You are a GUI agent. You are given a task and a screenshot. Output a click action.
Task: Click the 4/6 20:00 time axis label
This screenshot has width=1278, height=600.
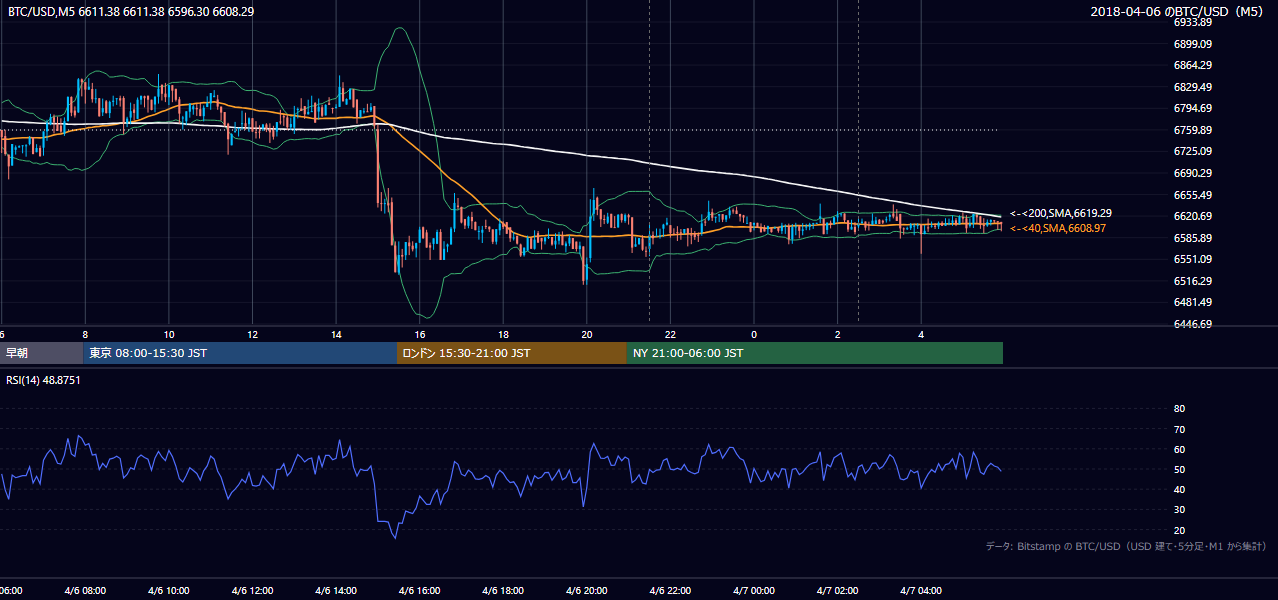587,591
